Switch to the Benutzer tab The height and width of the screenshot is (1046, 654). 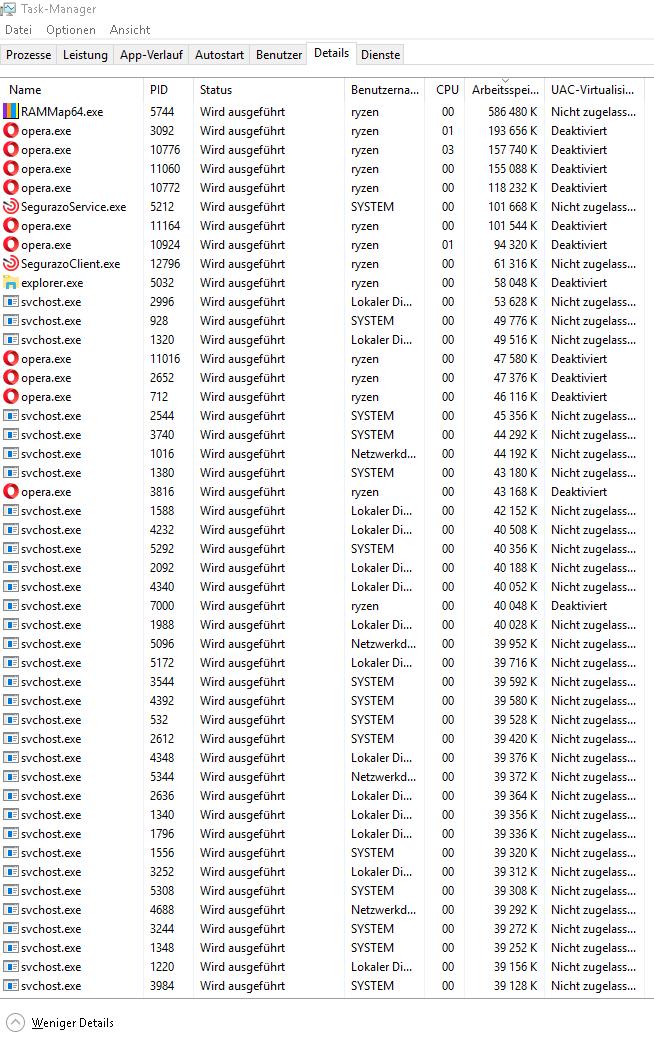click(279, 55)
